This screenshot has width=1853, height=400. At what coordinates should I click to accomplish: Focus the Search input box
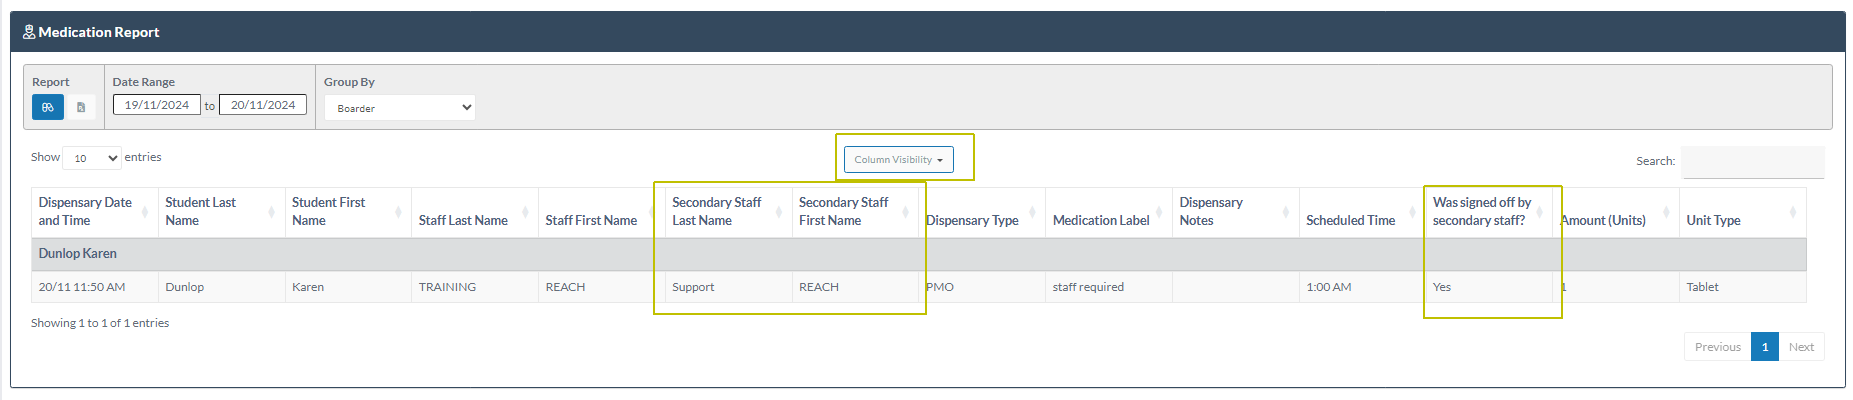1752,161
